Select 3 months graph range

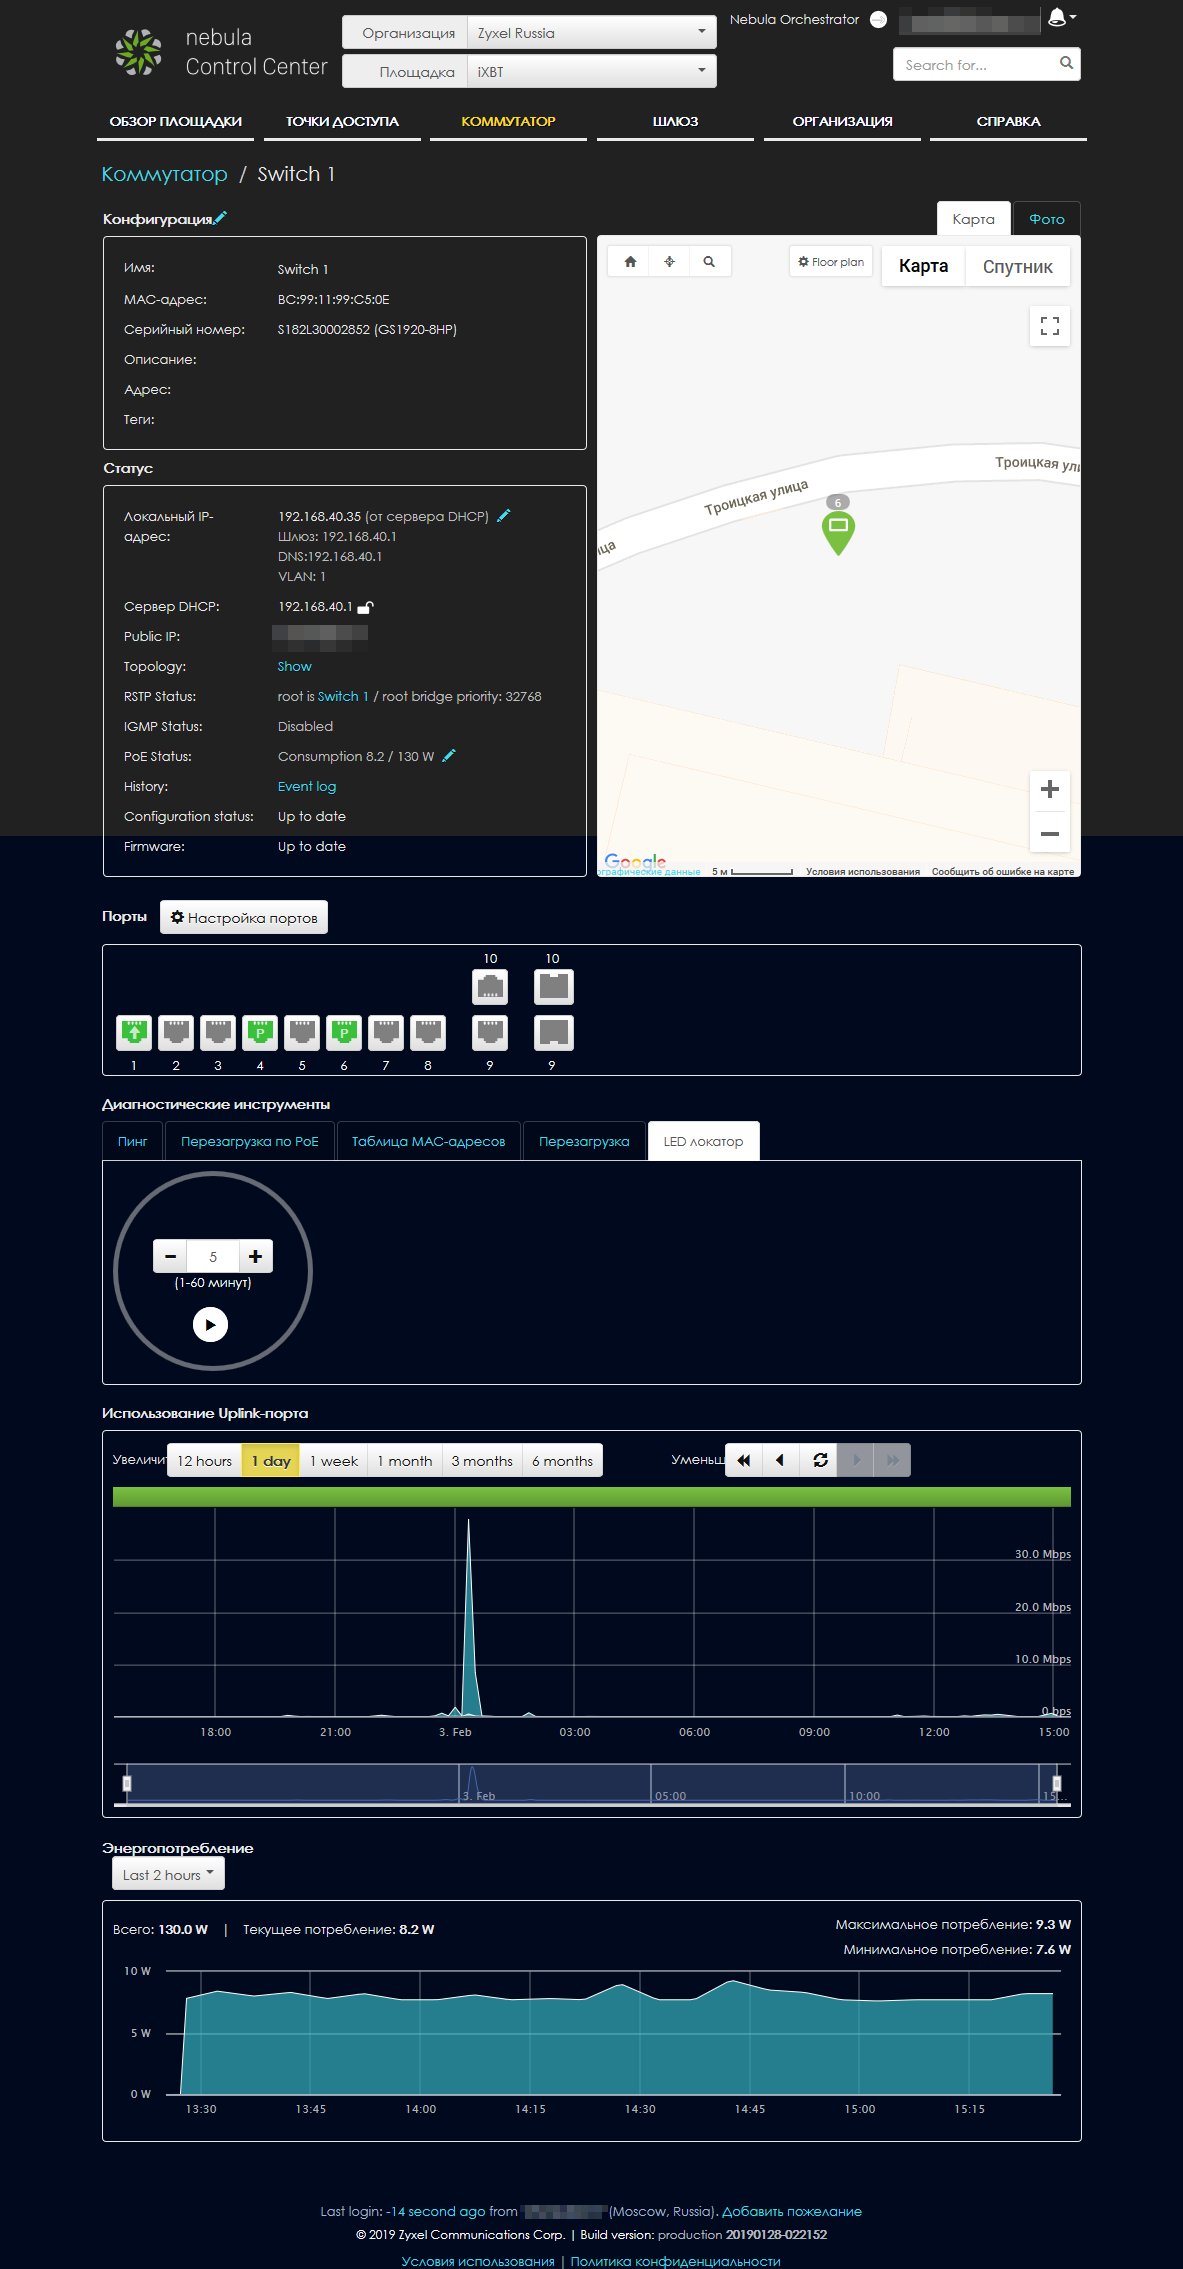click(482, 1460)
